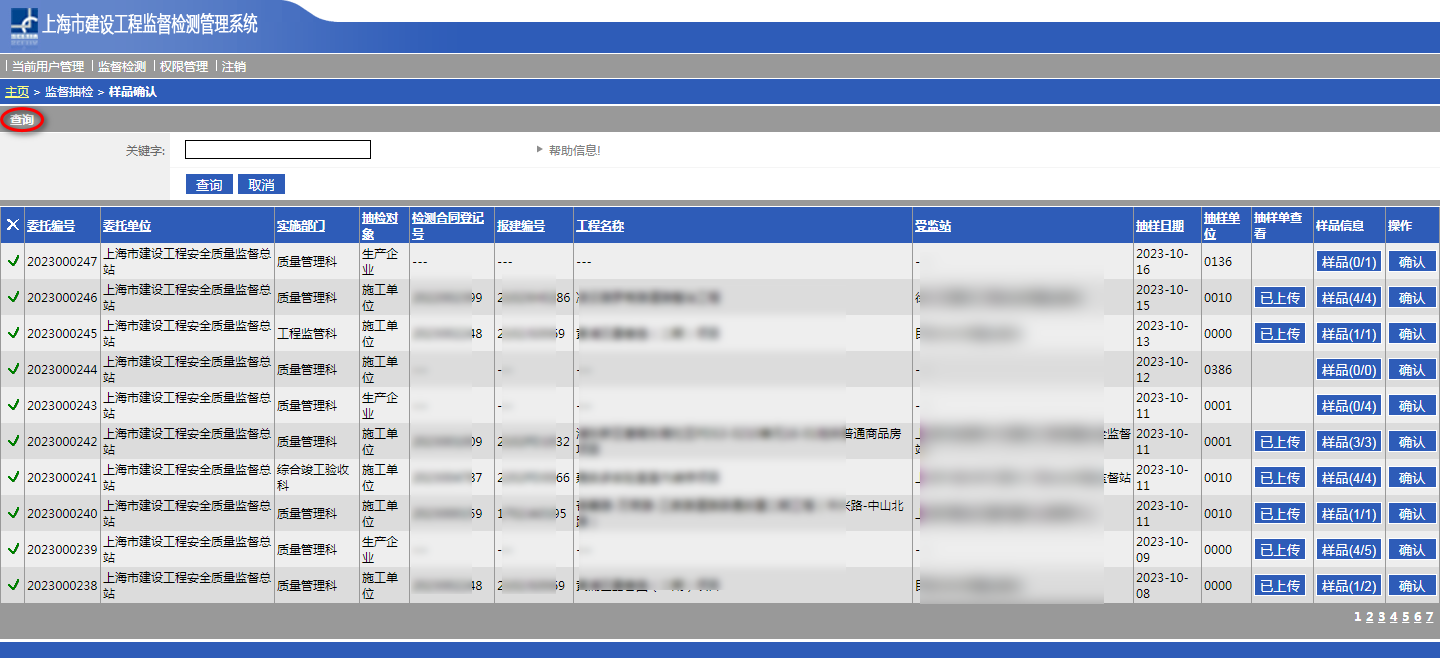Viewport: 1440px width, 659px height.
Task: Click green checkmark for row 2023000247
Action: click(x=13, y=261)
